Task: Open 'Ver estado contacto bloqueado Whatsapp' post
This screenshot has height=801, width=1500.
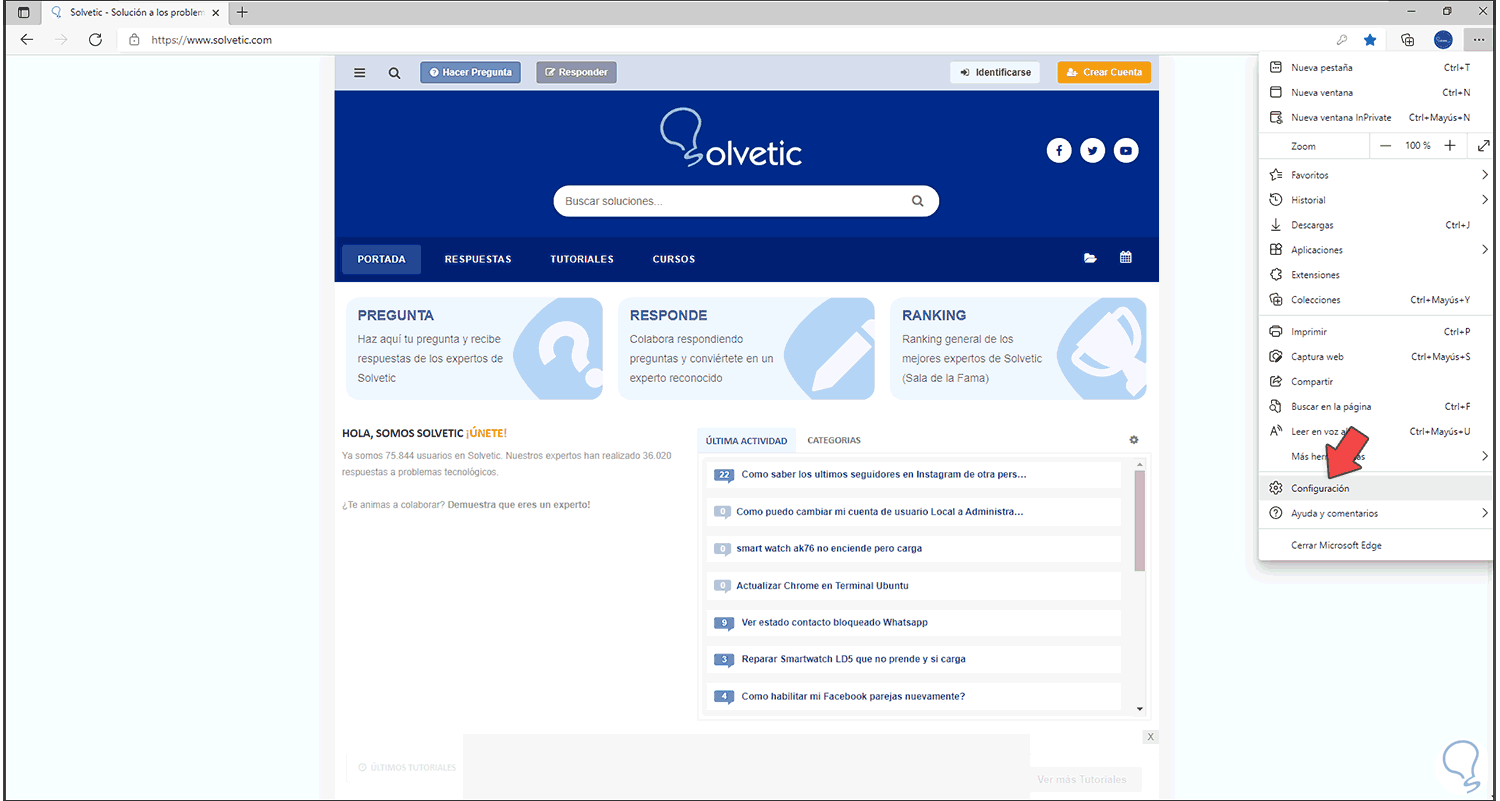Action: pyautogui.click(x=834, y=623)
